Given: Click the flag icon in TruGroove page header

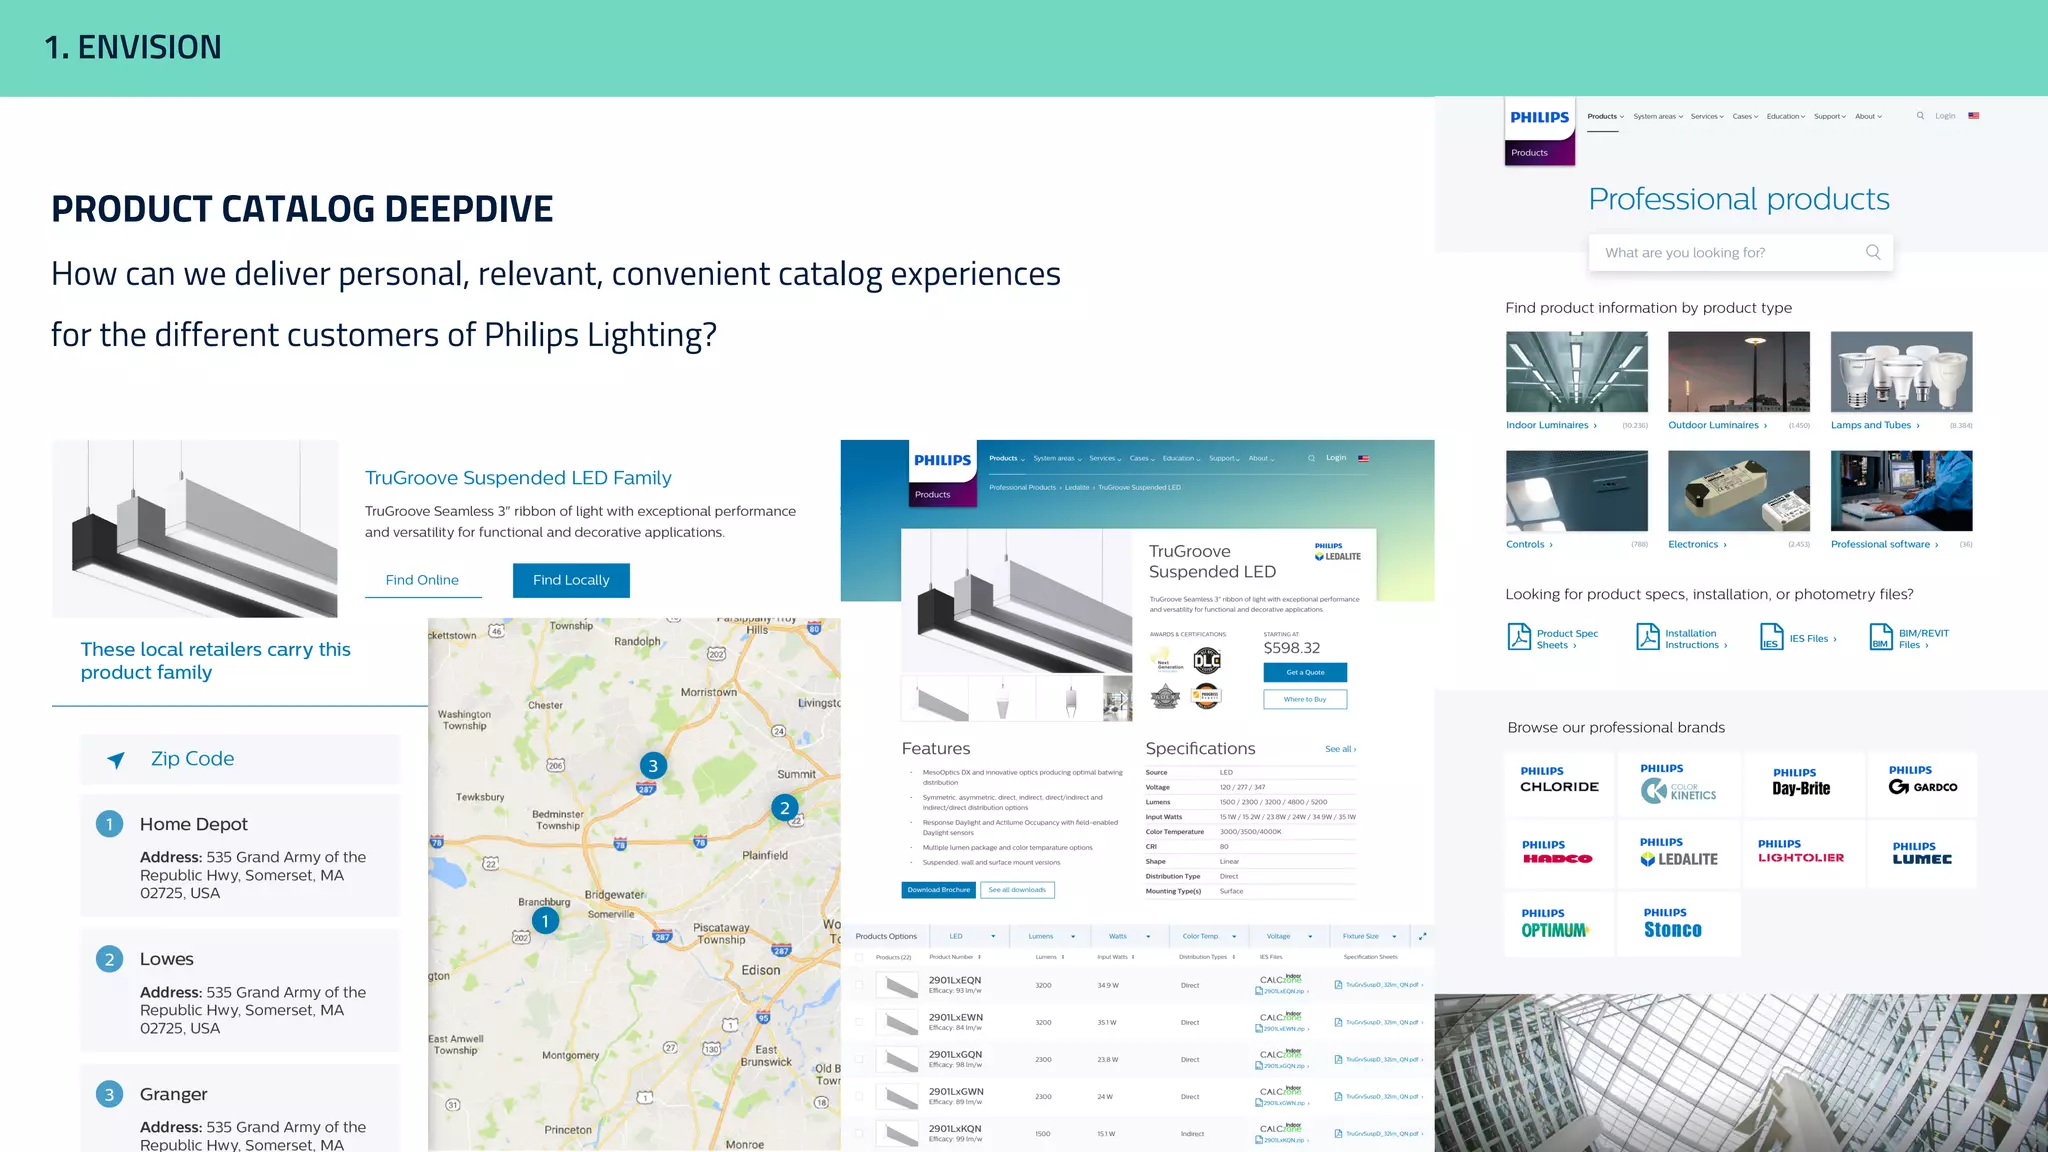Looking at the screenshot, I should point(1363,458).
